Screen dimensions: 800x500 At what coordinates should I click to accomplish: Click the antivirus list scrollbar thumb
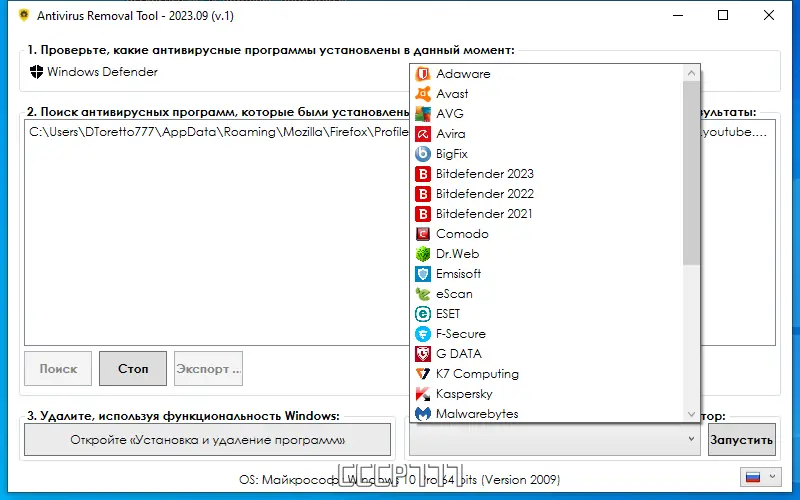point(691,173)
